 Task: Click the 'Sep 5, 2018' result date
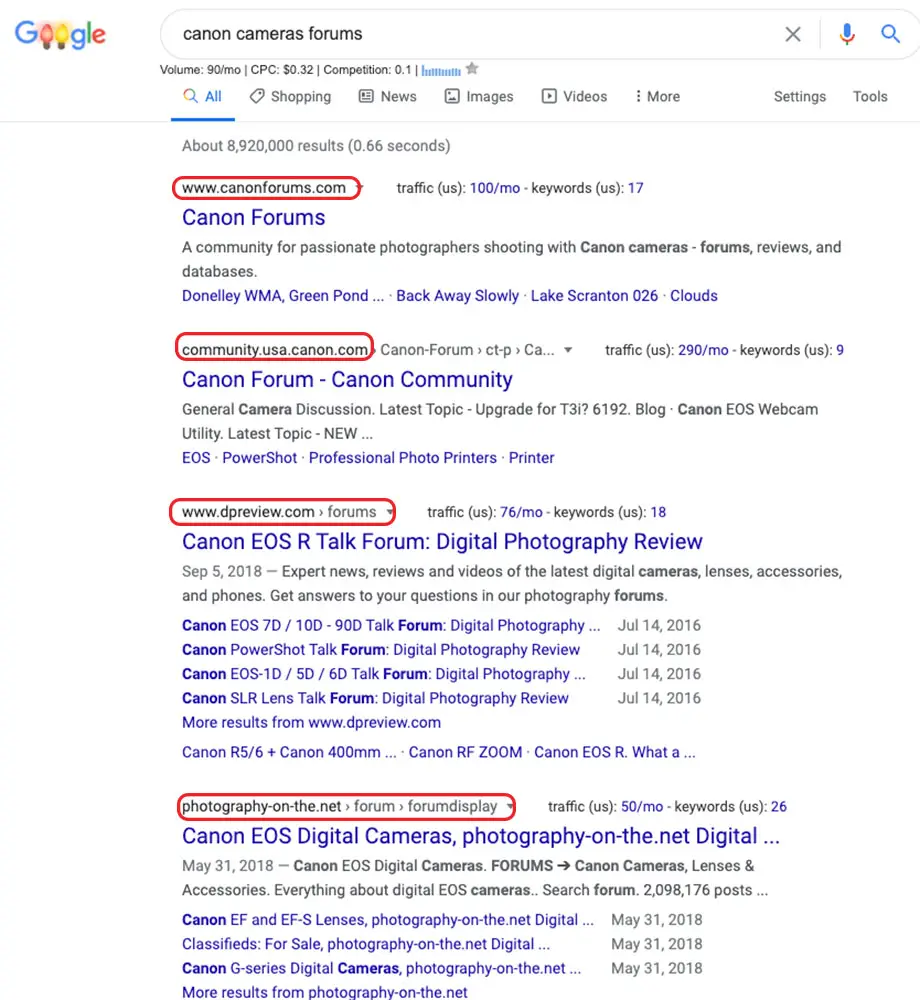(x=222, y=571)
